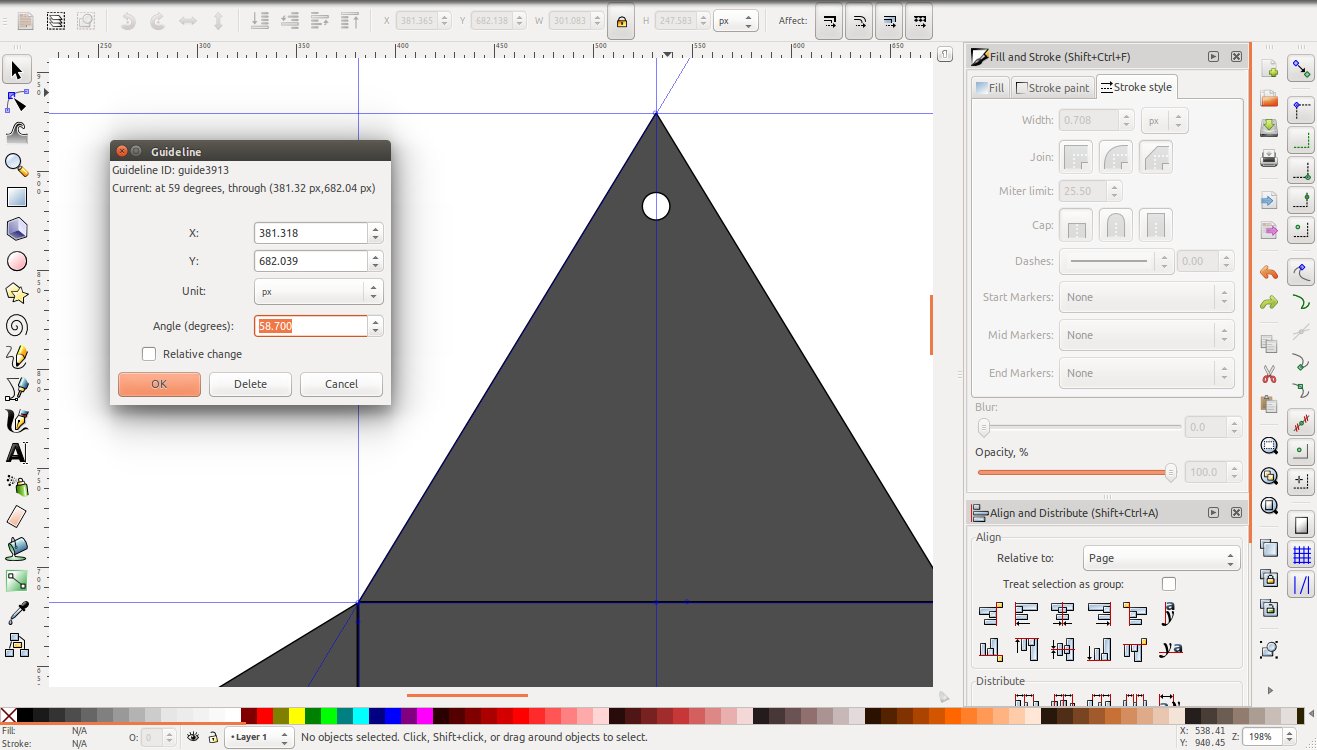Select the Spiral tool

click(x=16, y=325)
